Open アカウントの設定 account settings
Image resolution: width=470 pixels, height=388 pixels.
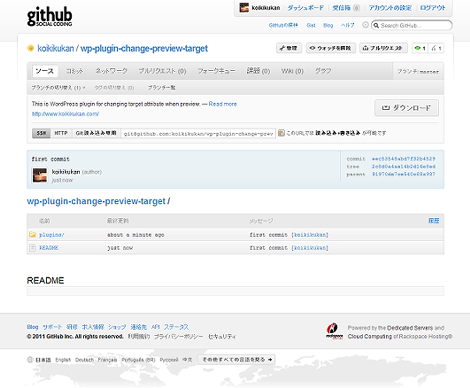[390, 8]
